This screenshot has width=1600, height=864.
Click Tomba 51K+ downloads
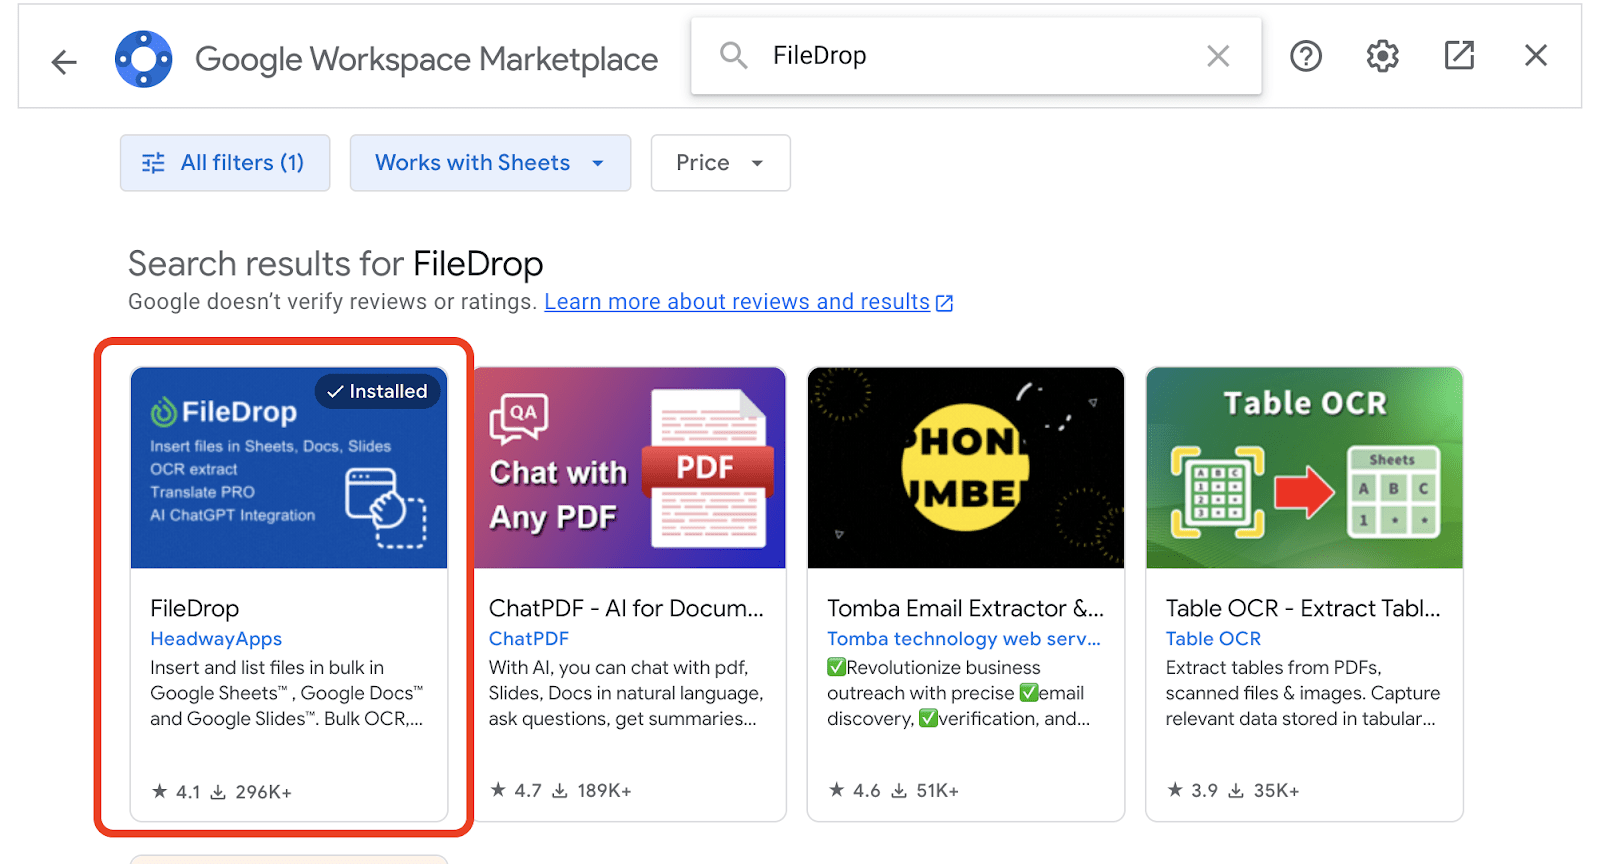(x=925, y=791)
